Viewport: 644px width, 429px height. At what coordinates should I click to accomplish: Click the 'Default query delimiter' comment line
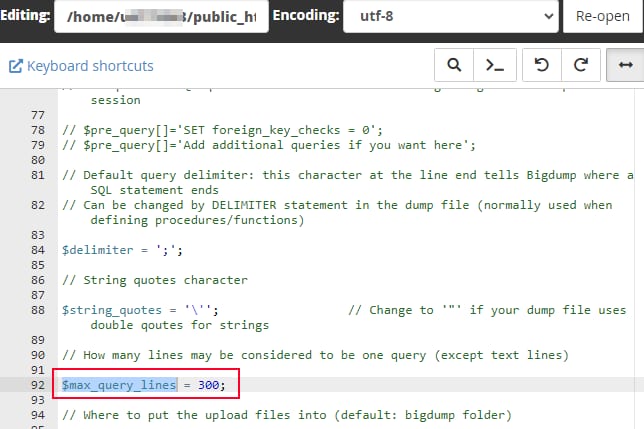(x=340, y=175)
